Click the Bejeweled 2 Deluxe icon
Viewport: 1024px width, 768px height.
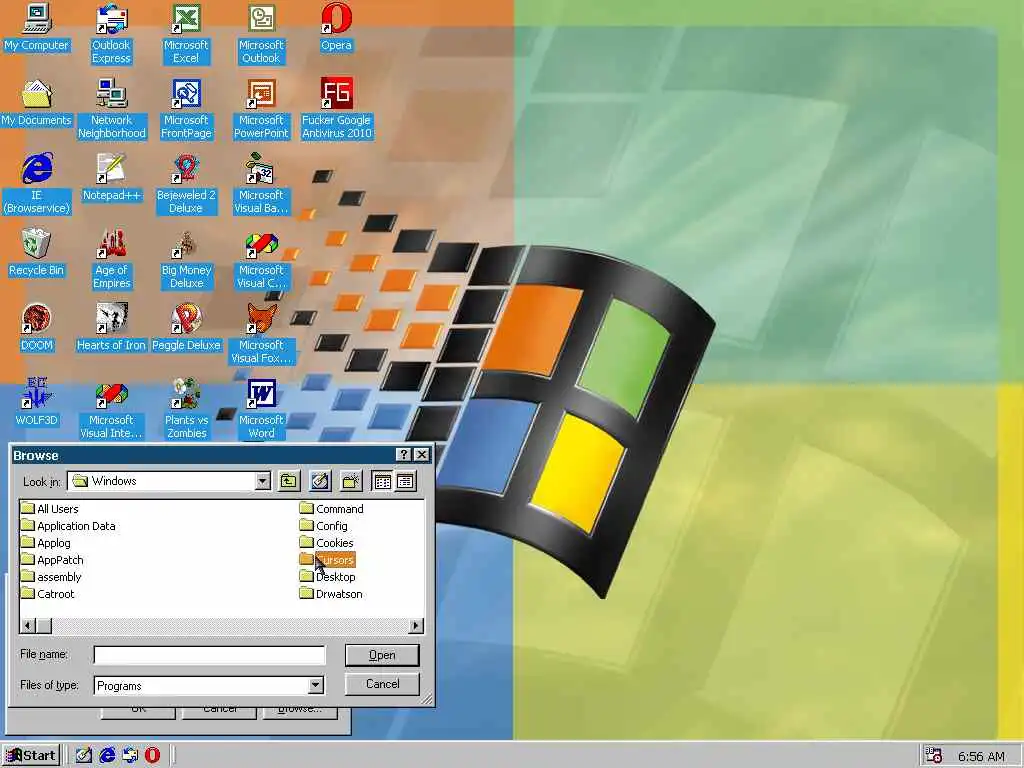[186, 184]
